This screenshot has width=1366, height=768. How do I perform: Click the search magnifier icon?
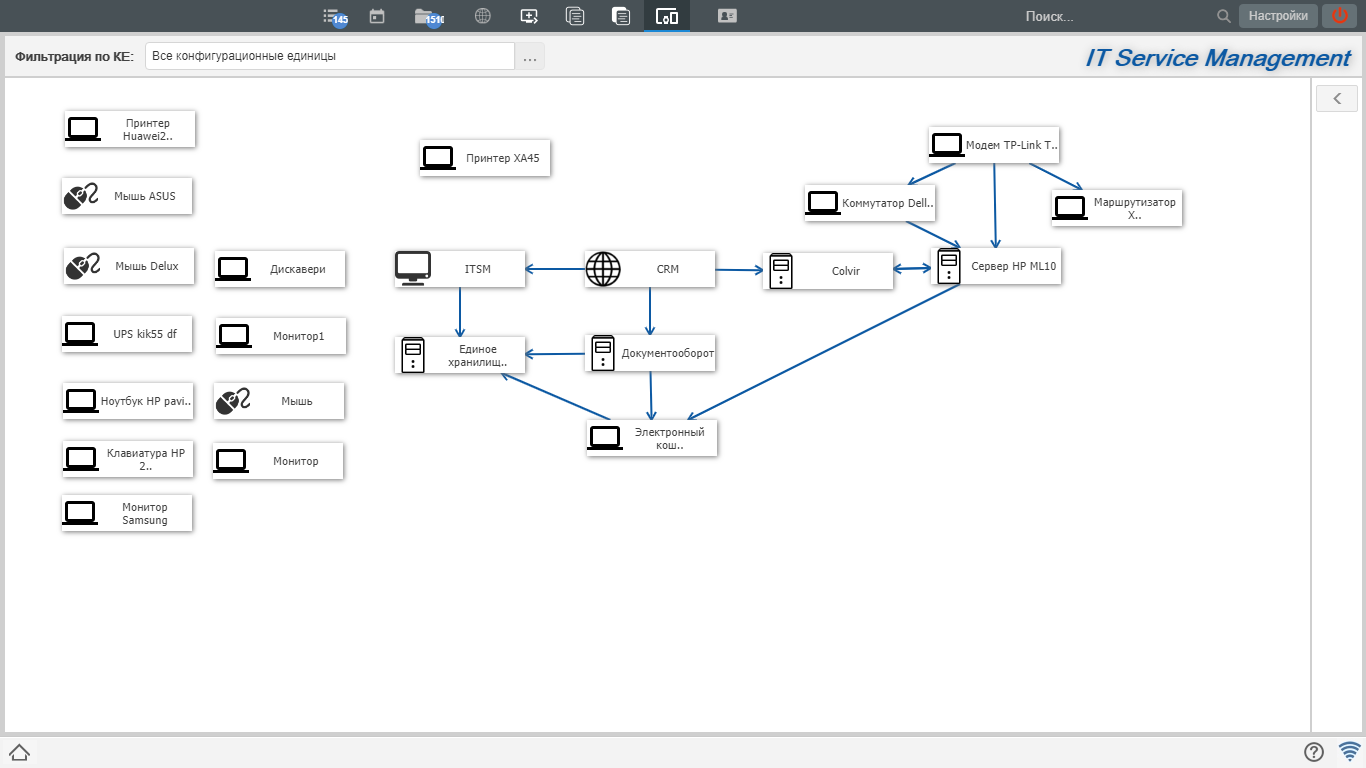1224,16
